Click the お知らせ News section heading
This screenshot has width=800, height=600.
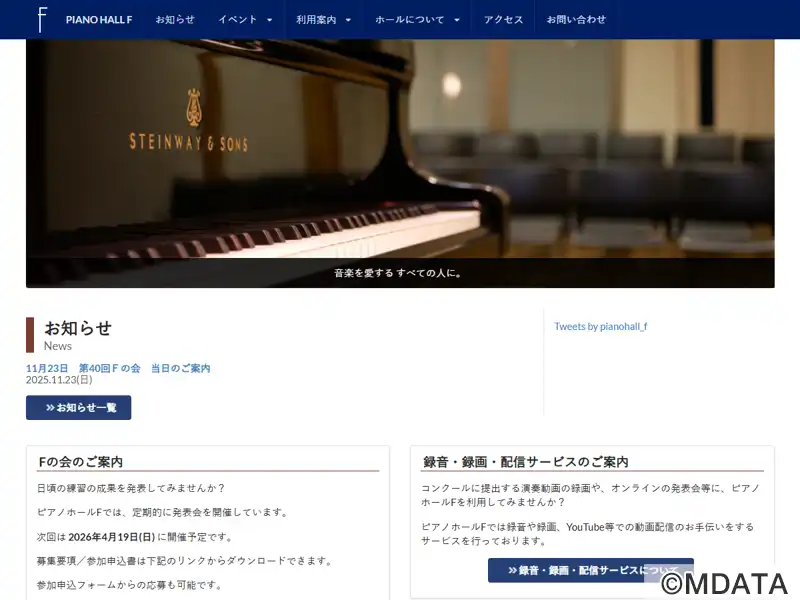78,335
